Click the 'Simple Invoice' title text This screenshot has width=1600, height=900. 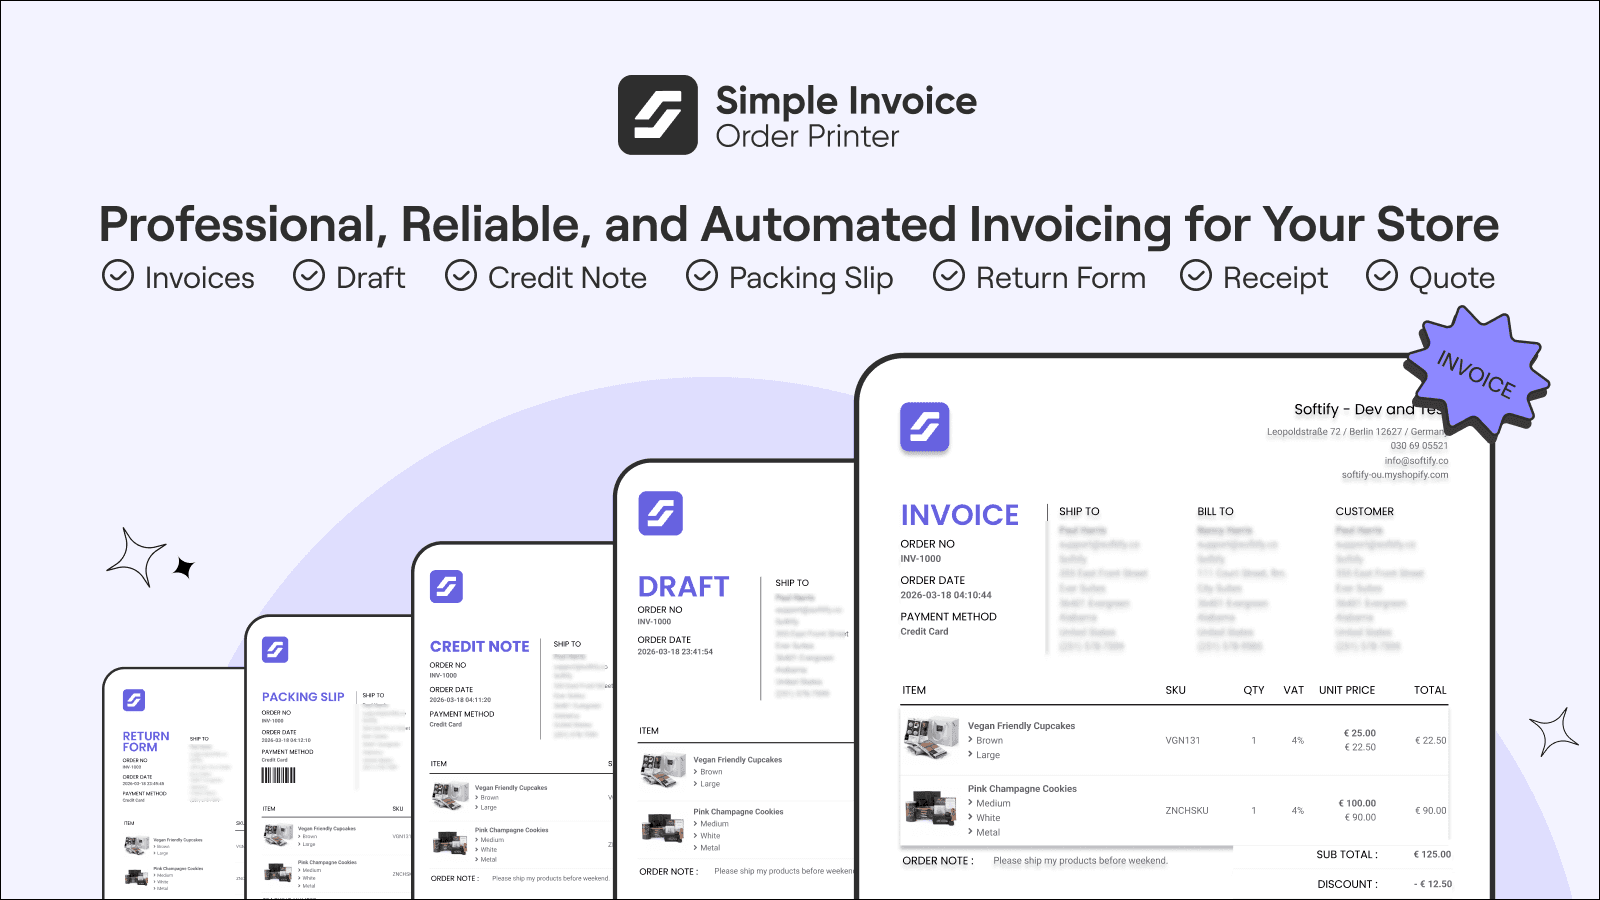[846, 100]
